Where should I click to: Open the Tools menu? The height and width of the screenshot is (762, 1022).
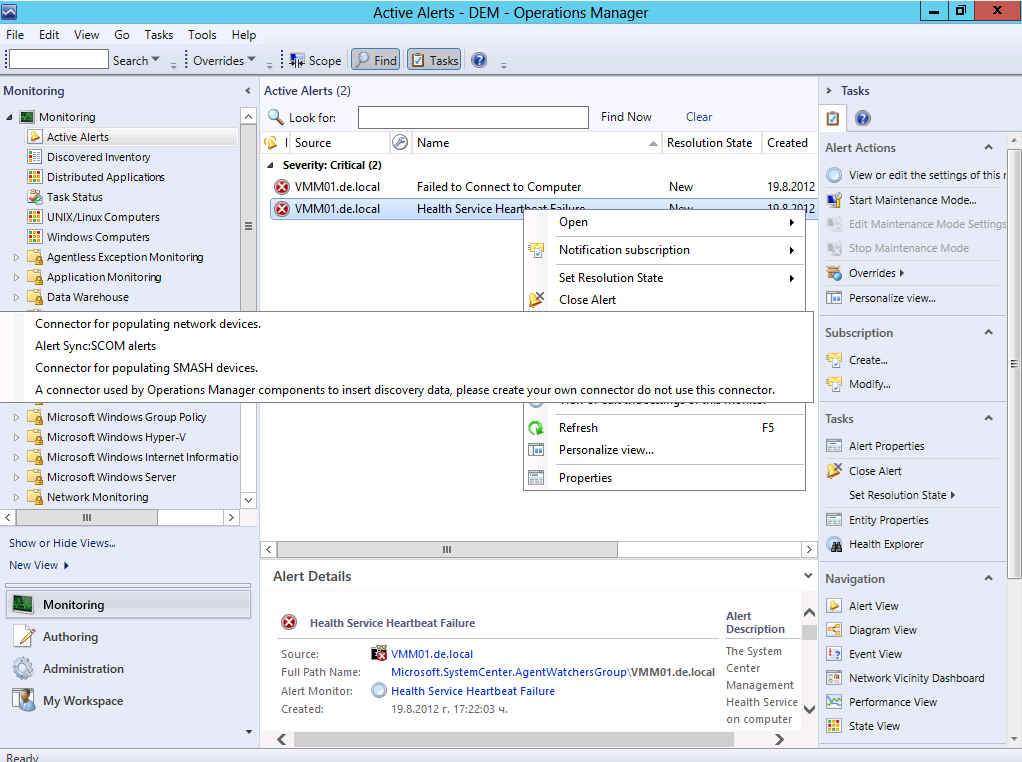coord(202,35)
